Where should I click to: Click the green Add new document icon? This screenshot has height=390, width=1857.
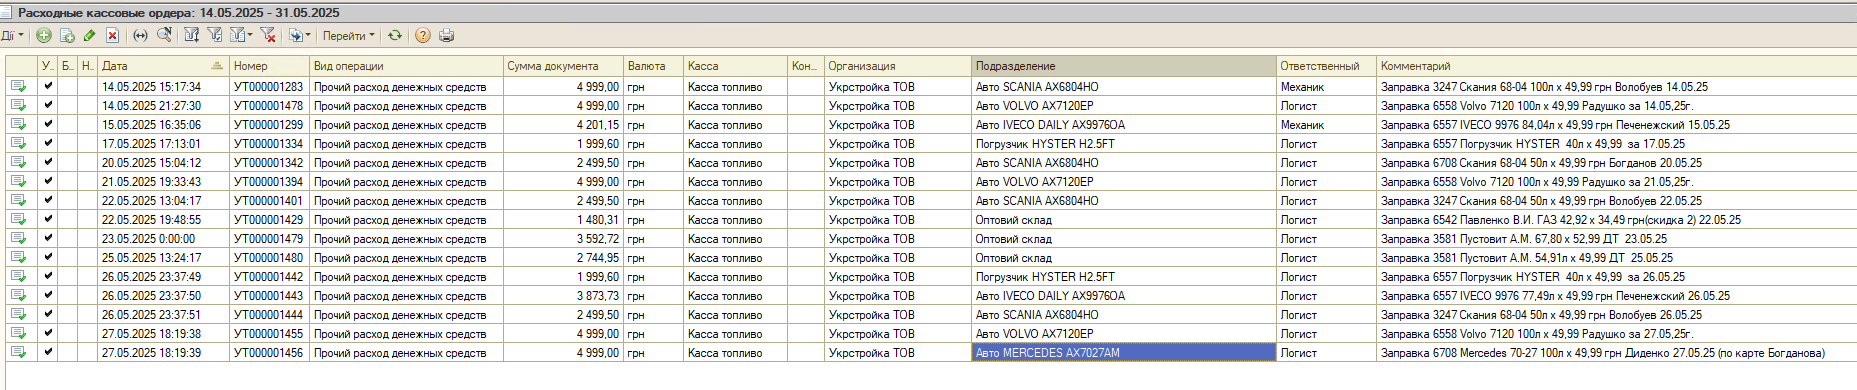click(44, 36)
